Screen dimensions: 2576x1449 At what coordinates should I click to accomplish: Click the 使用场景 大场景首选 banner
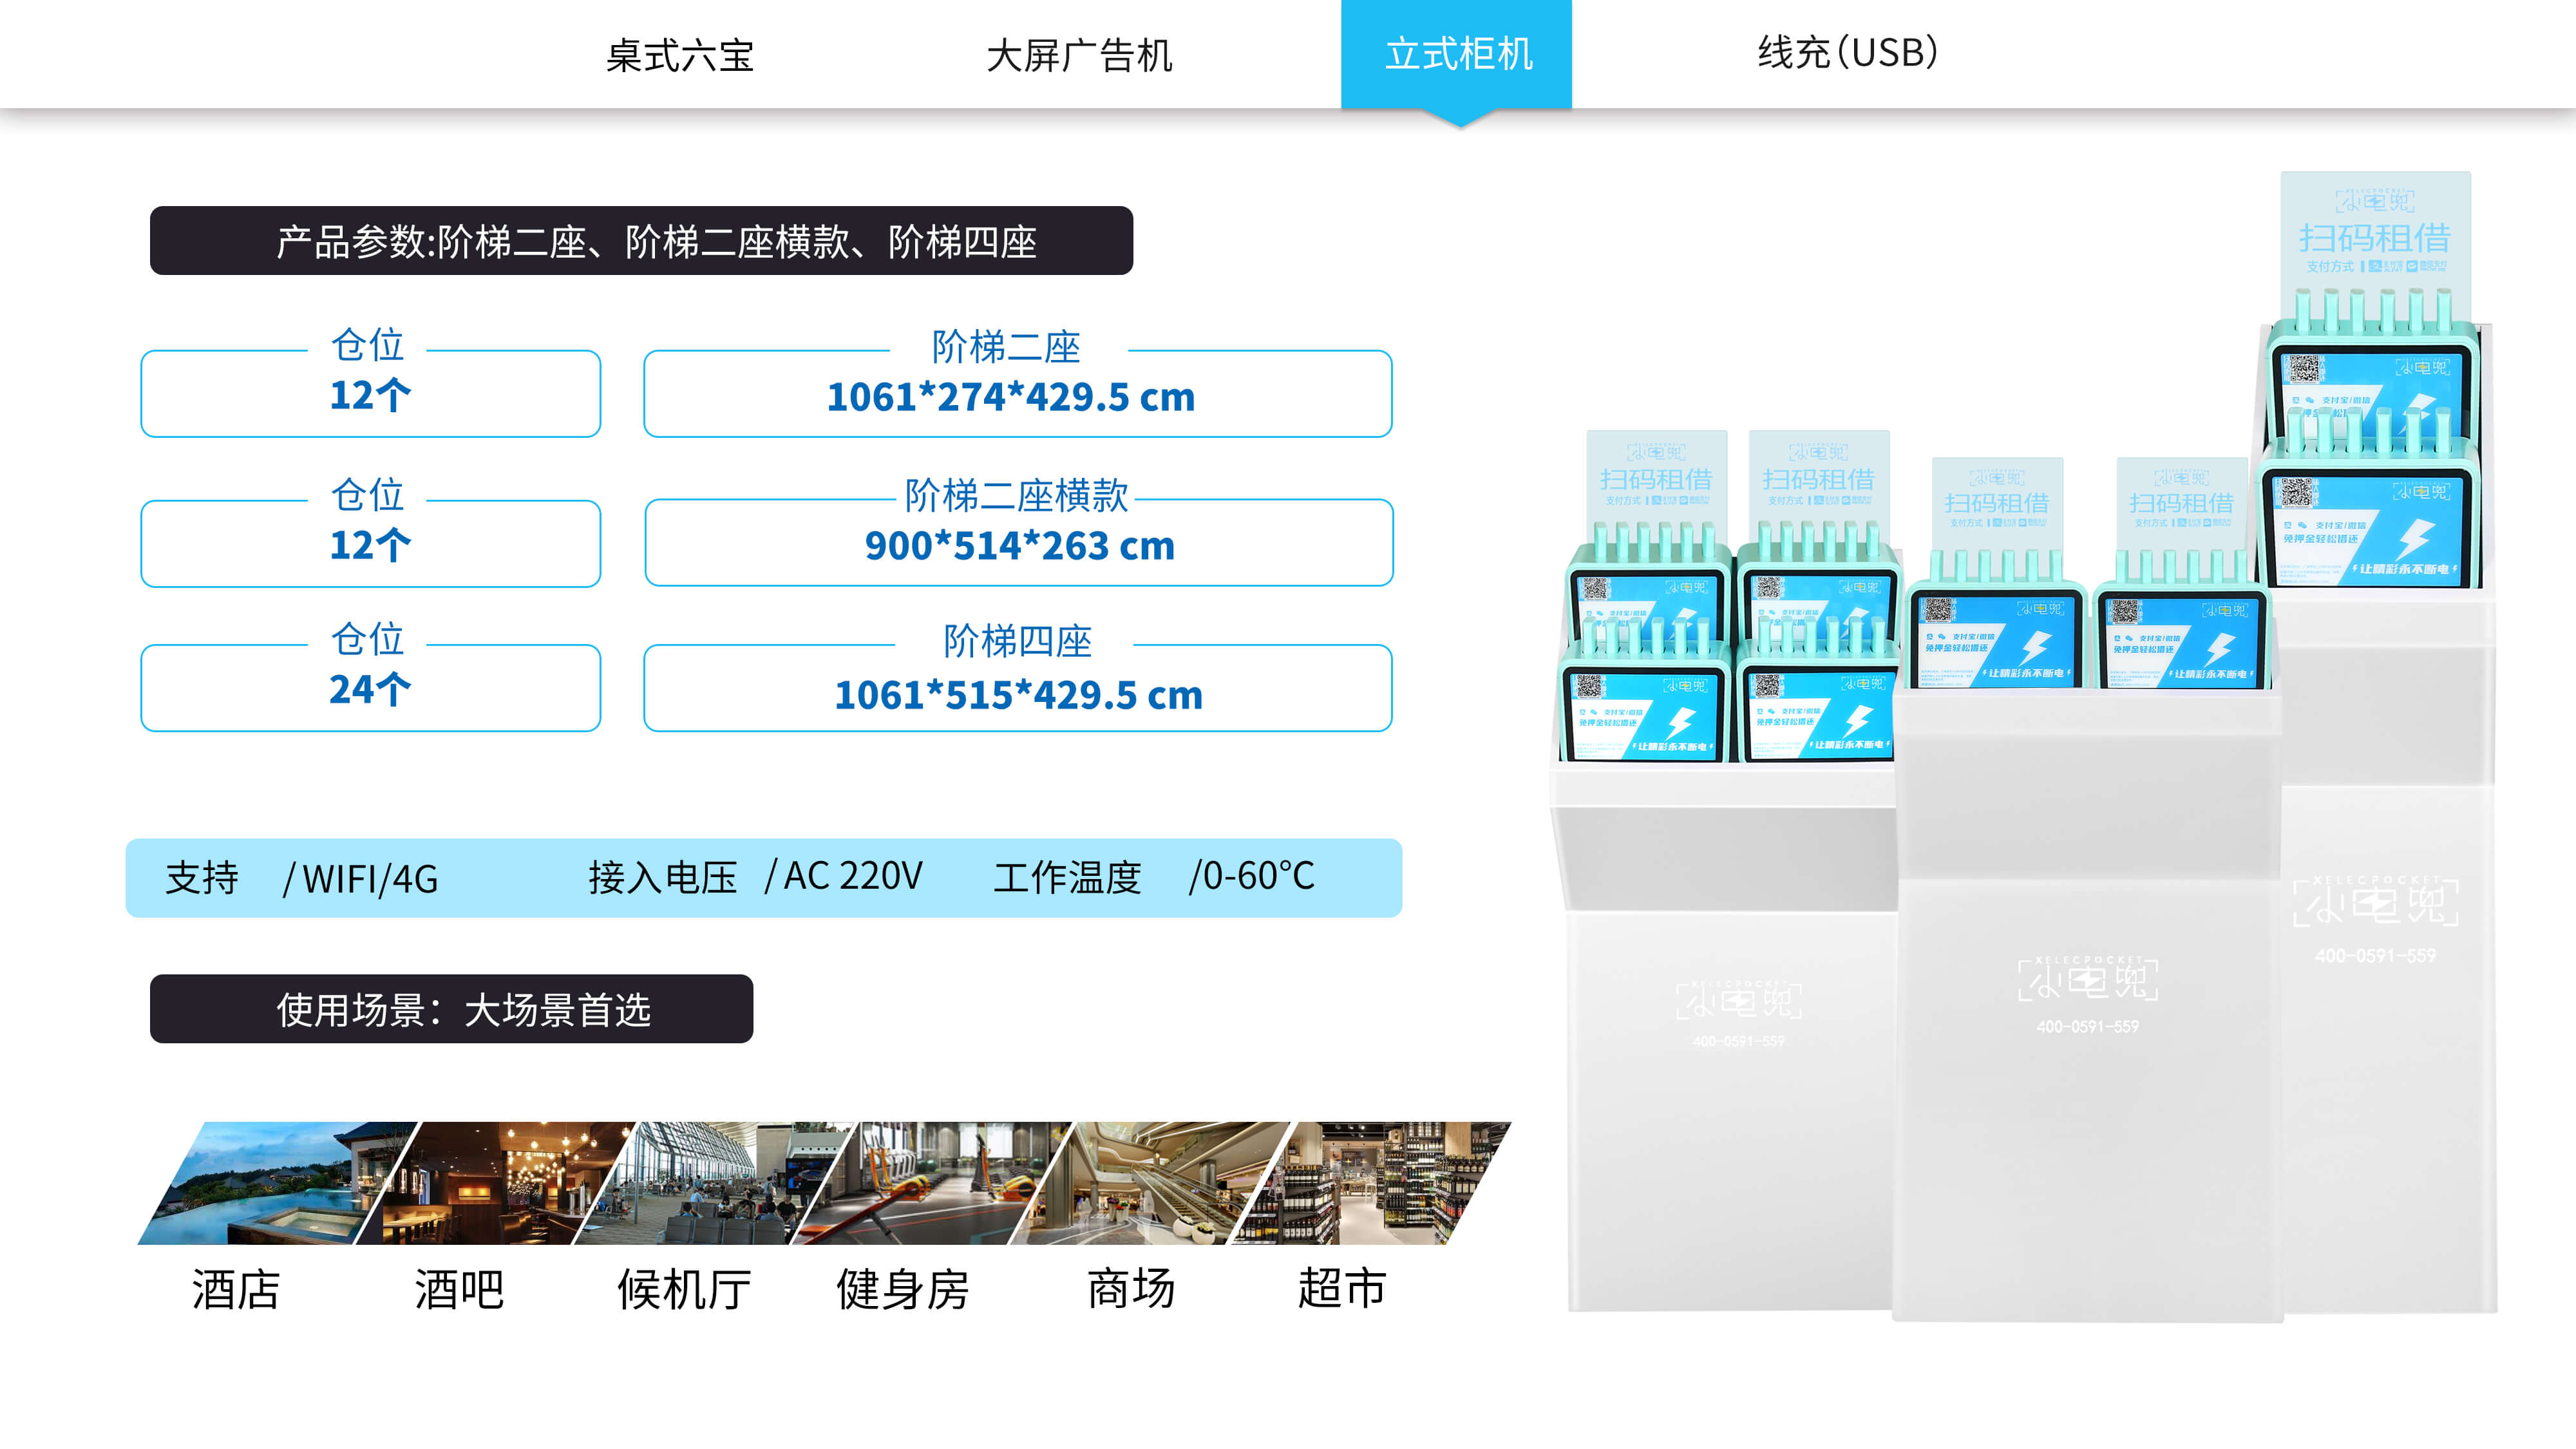[x=451, y=1009]
